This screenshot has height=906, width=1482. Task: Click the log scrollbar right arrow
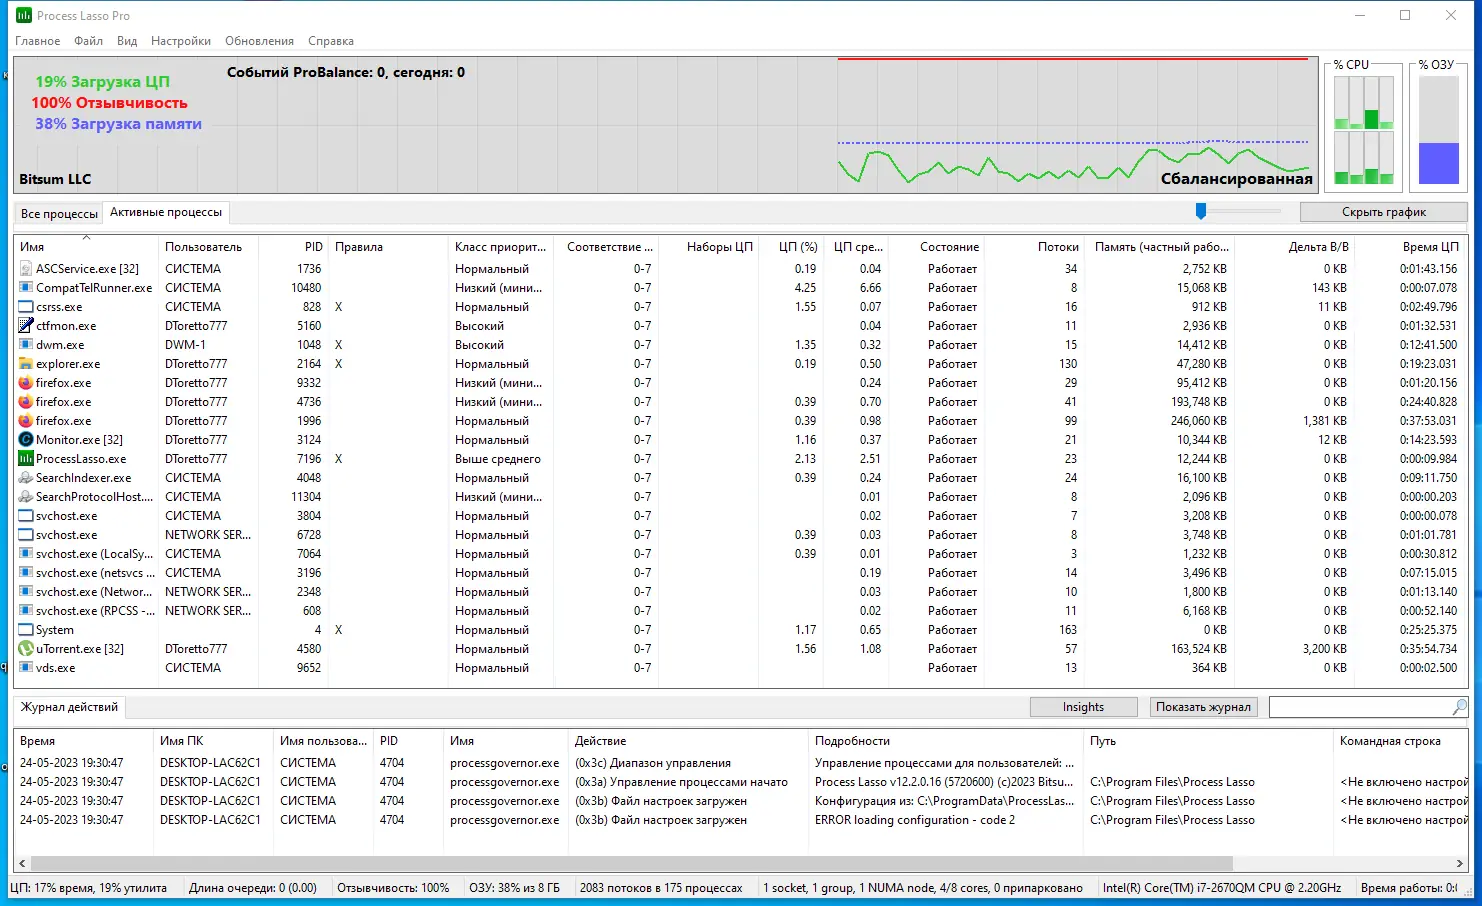coord(1460,863)
